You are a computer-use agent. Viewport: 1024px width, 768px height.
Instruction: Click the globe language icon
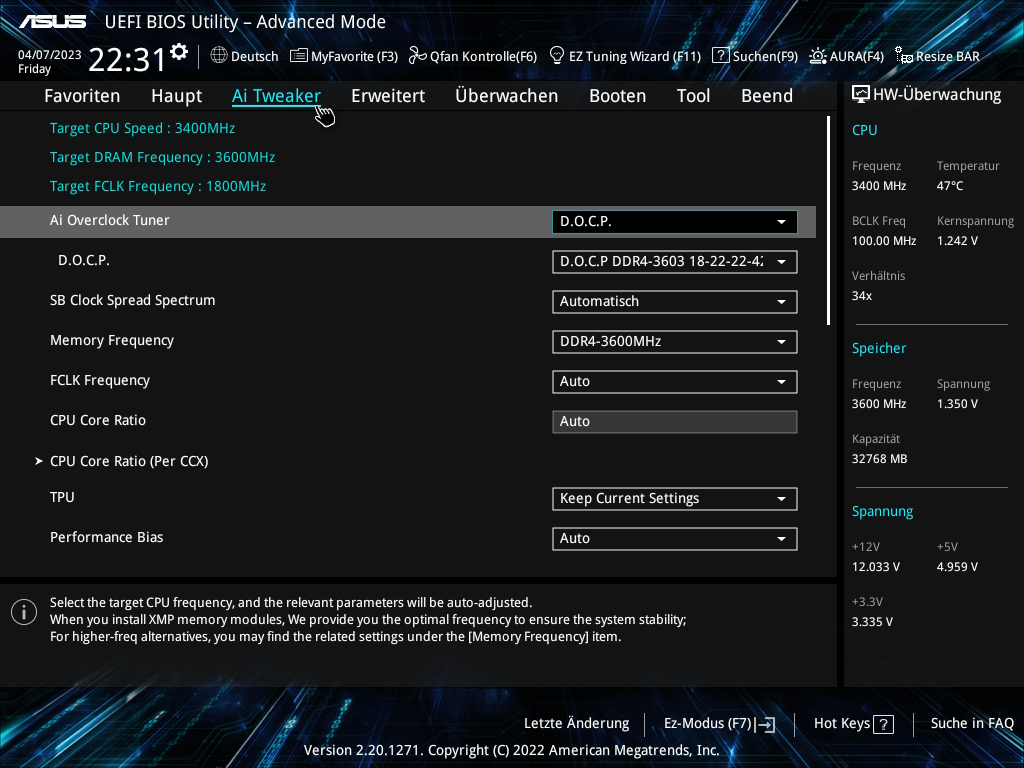(219, 56)
